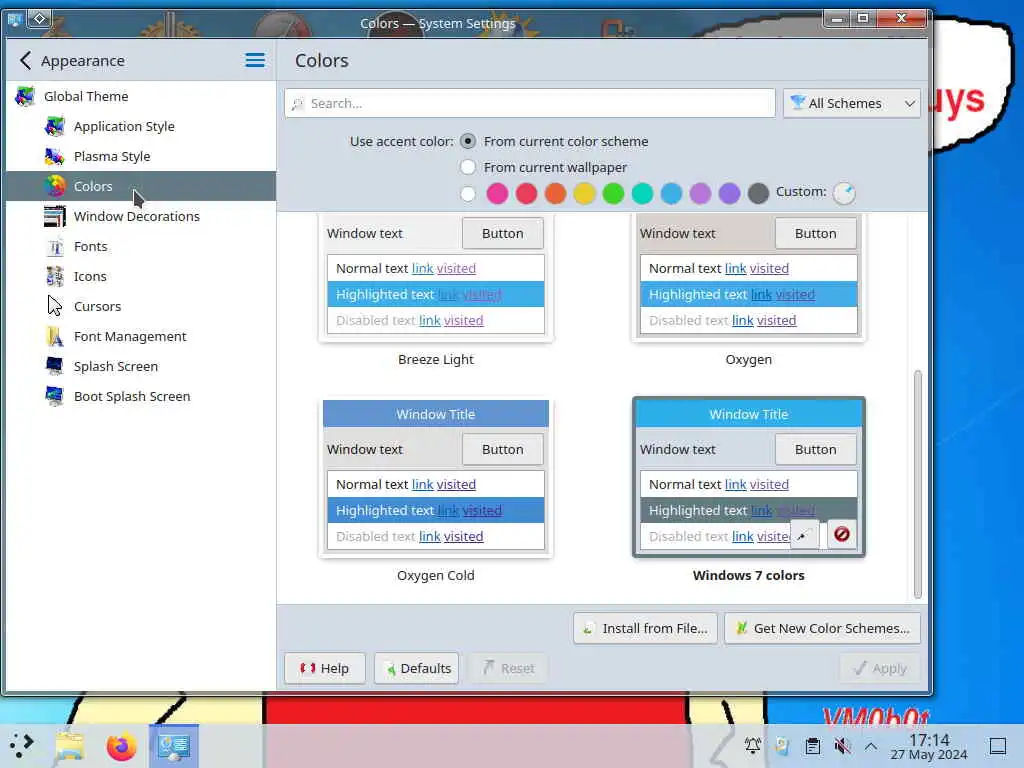Open the Splash Screen icon

point(55,366)
